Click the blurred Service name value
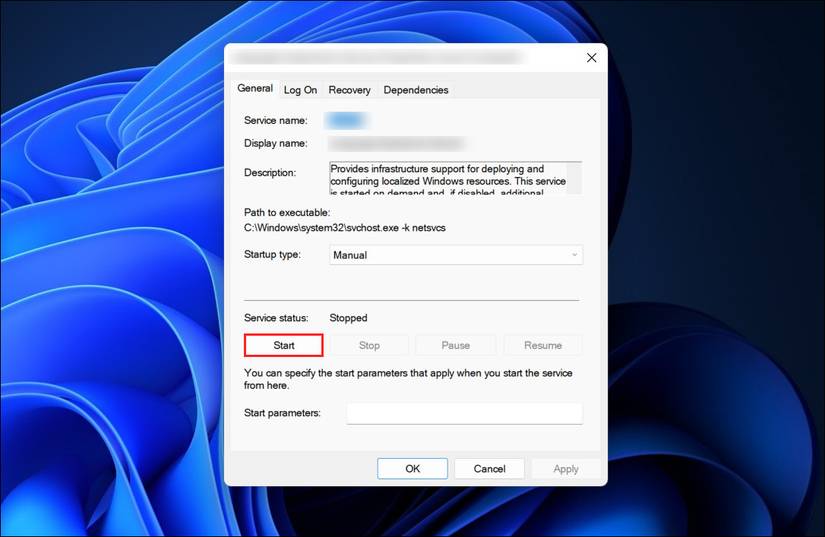 346,120
